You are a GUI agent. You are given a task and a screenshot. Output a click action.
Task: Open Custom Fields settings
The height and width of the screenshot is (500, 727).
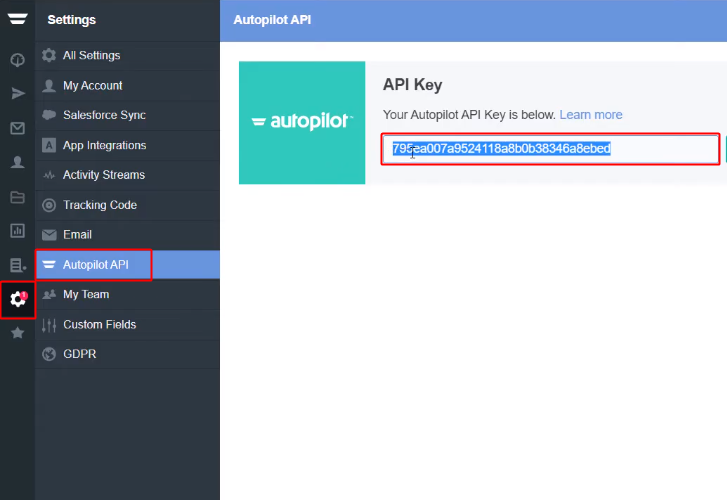(128, 325)
